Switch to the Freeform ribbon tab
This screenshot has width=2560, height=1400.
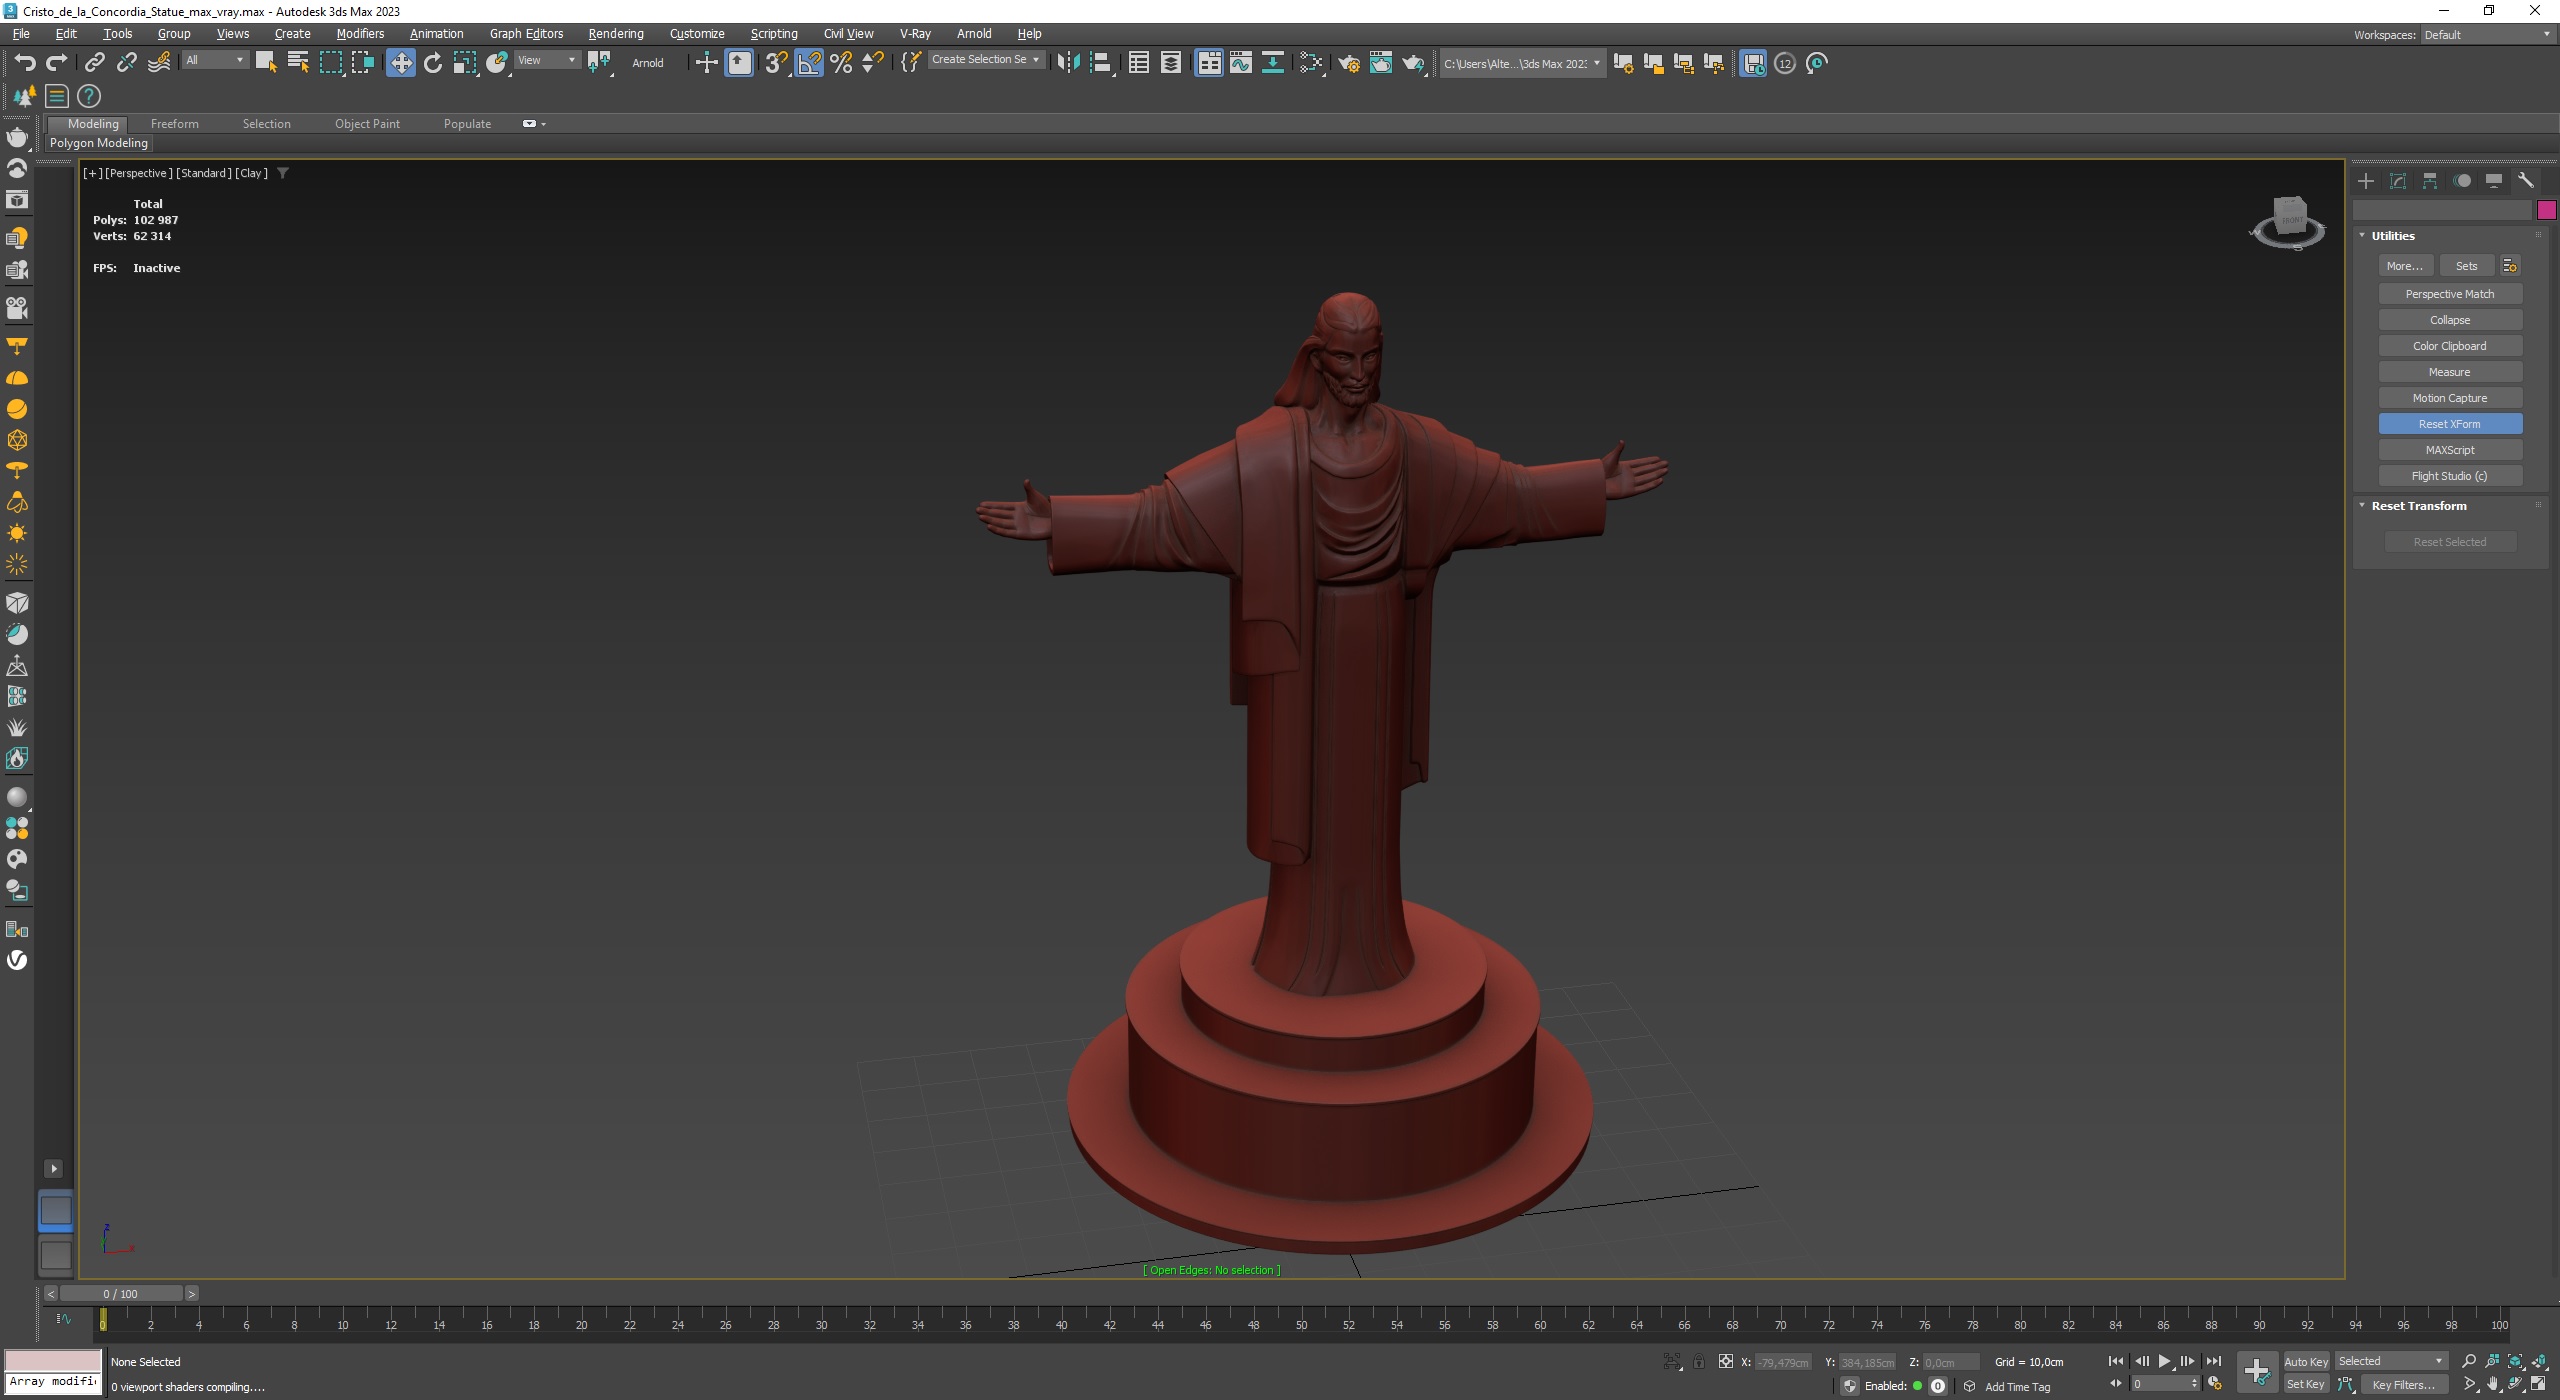174,124
